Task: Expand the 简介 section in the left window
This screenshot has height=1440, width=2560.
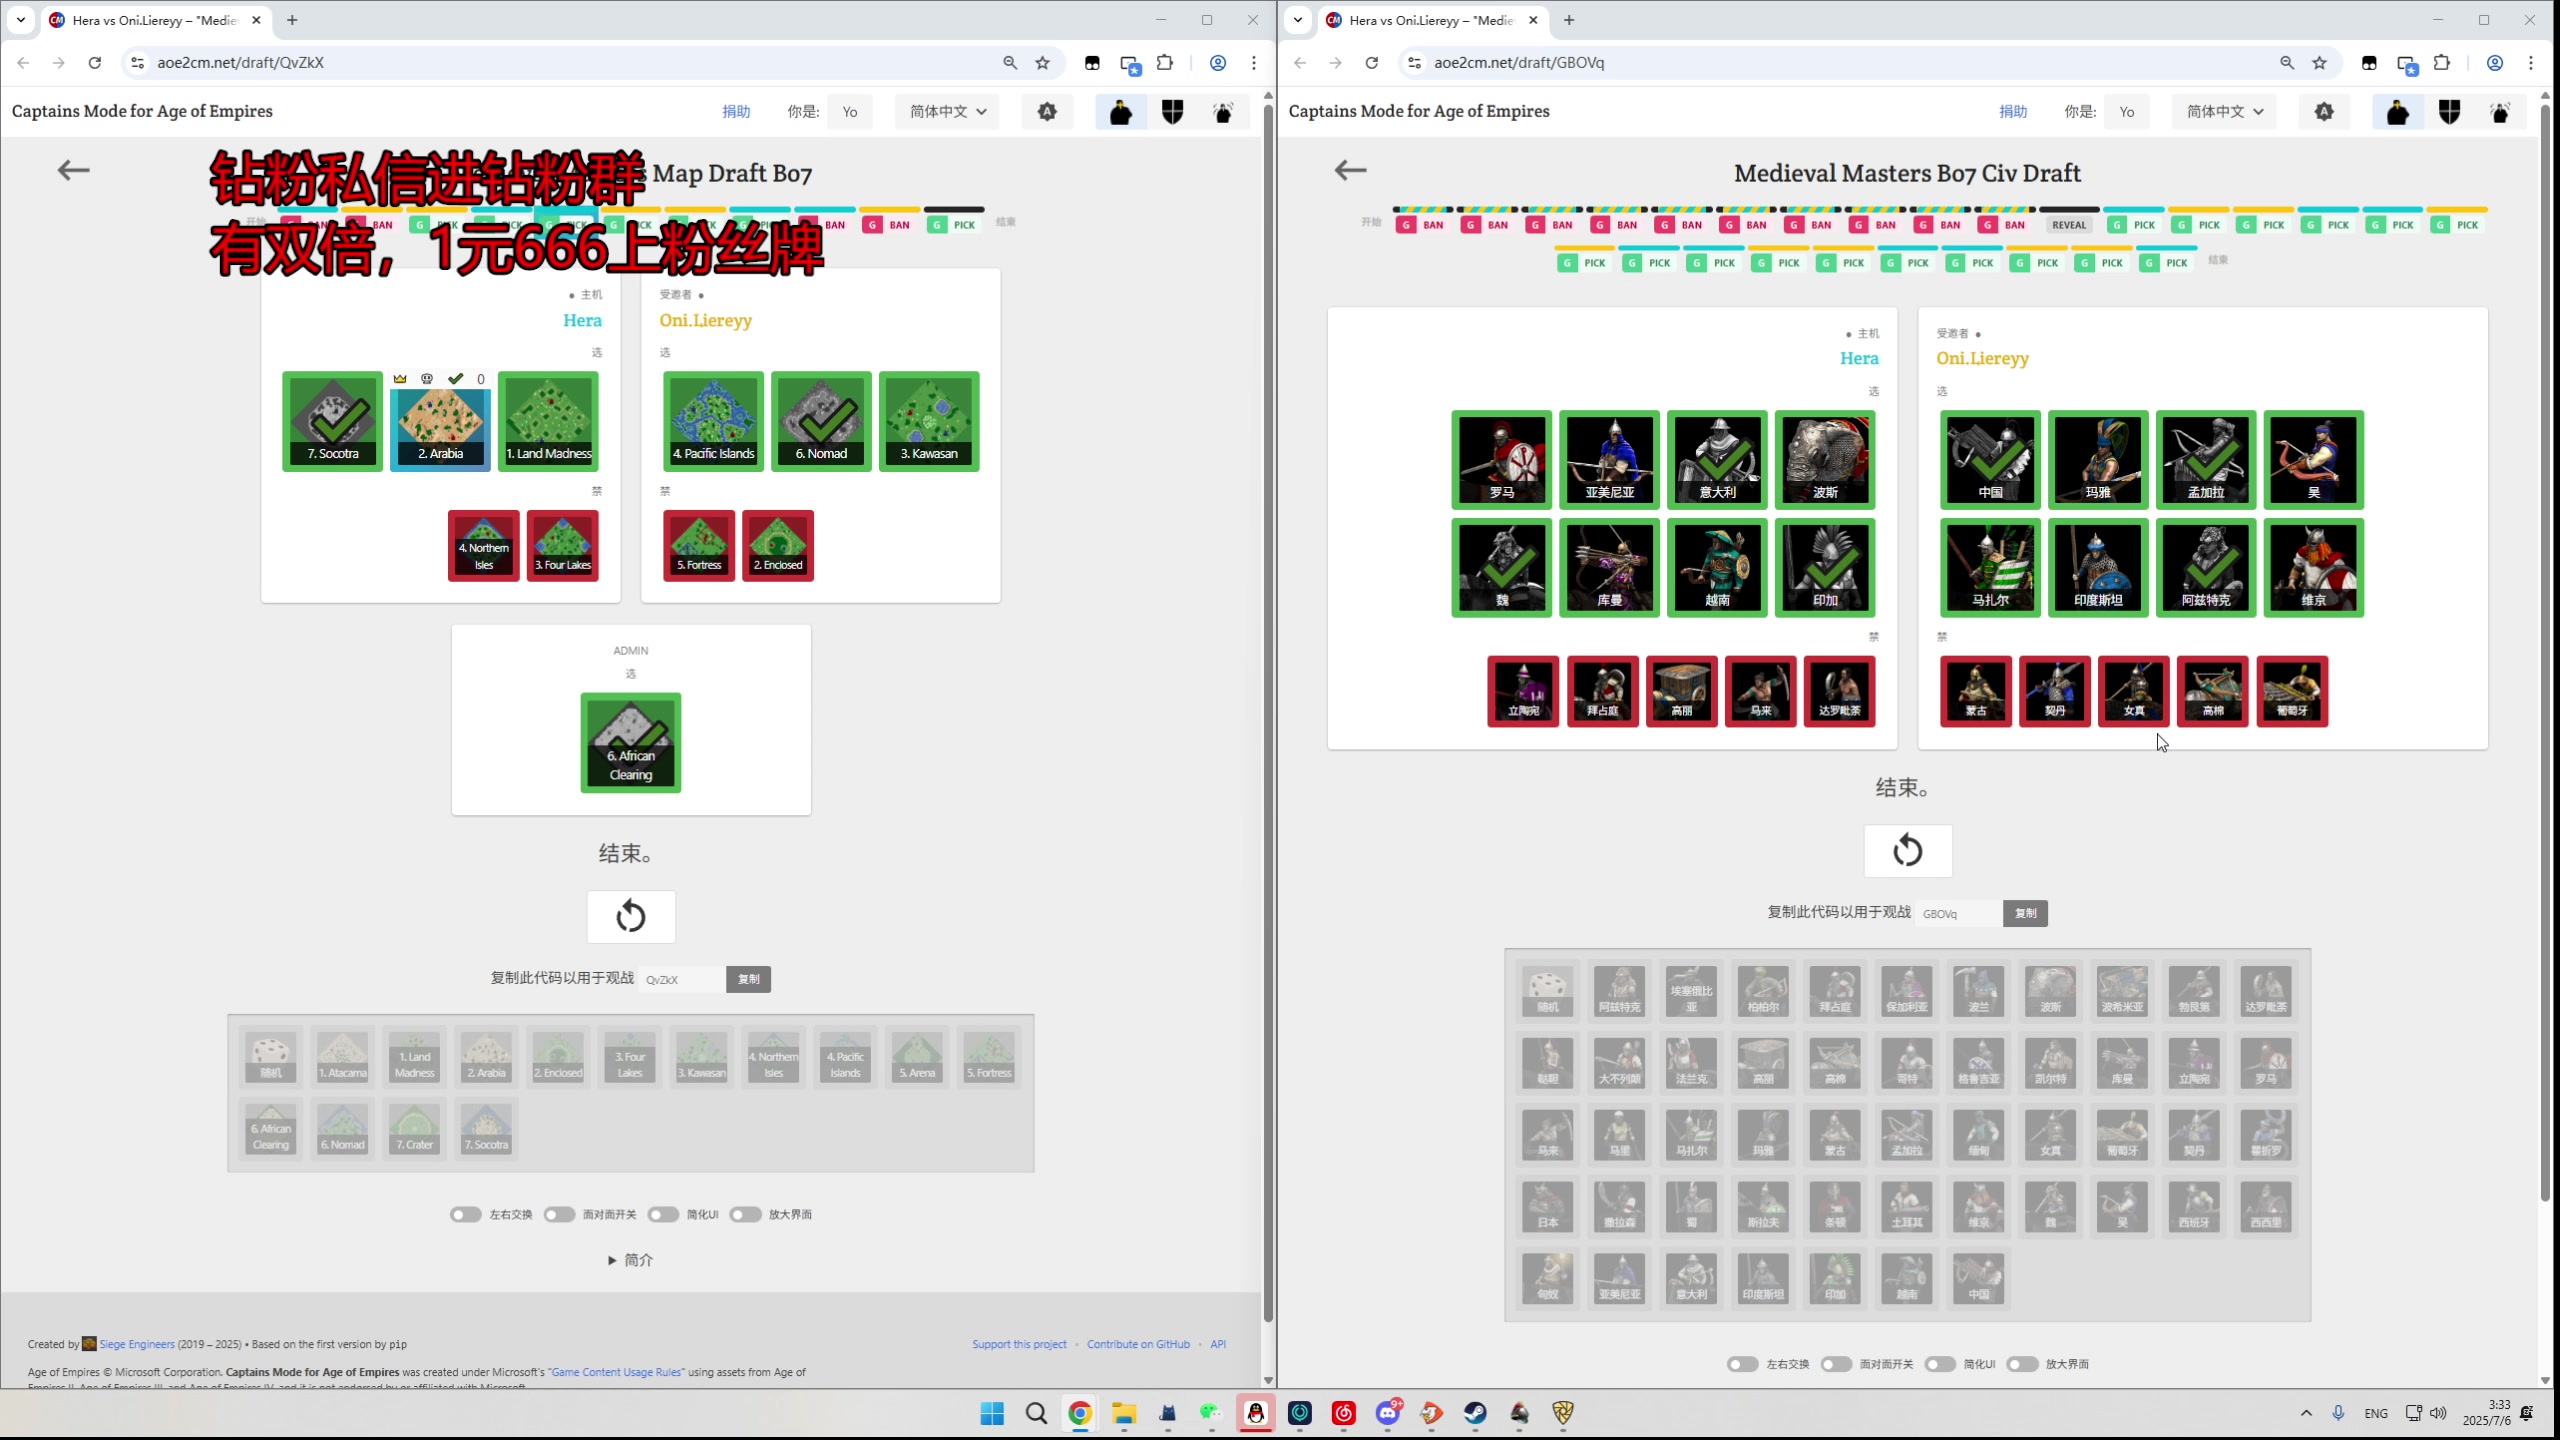Action: [631, 1260]
